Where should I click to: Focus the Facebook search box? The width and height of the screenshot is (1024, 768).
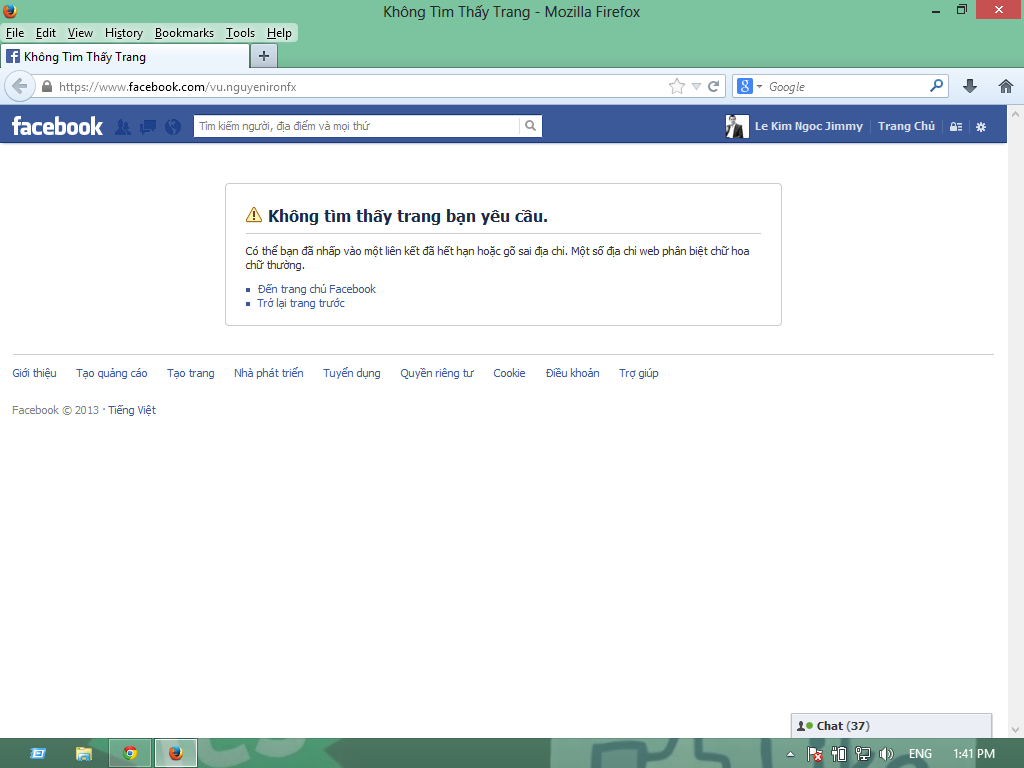(357, 126)
